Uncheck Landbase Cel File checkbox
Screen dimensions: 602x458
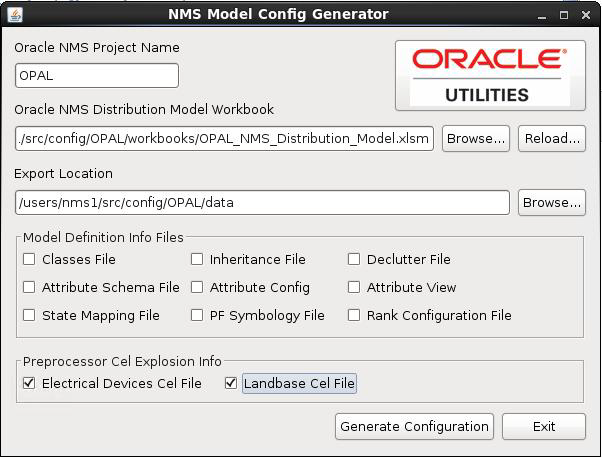click(x=231, y=383)
